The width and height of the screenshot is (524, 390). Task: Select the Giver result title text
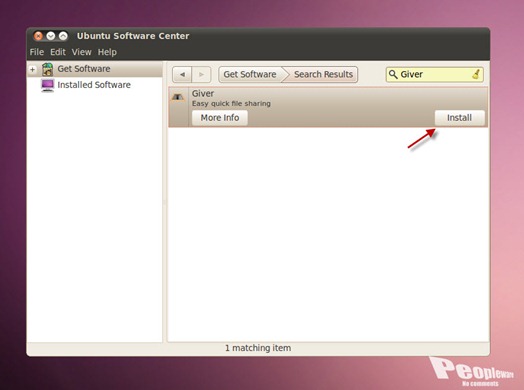[203, 94]
